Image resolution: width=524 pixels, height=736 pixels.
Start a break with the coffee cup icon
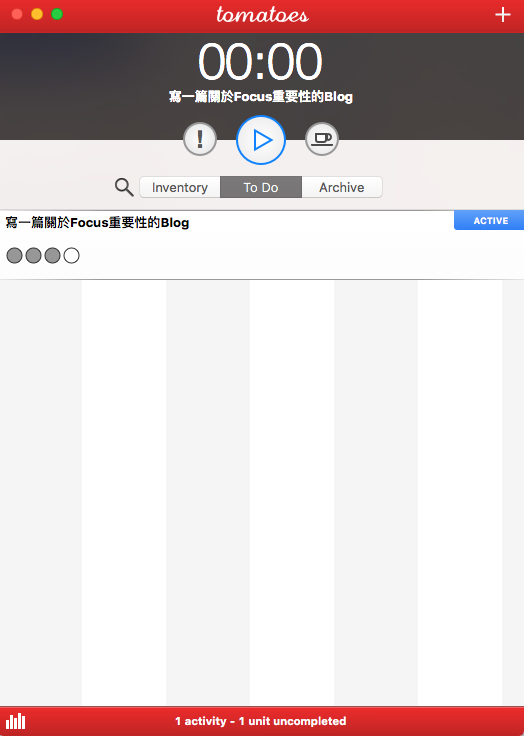pos(322,139)
